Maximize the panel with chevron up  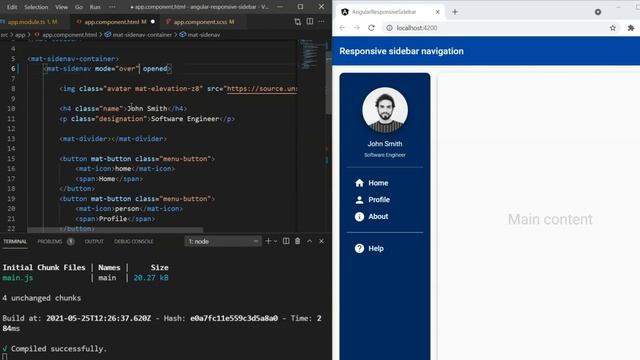pyautogui.click(x=309, y=241)
